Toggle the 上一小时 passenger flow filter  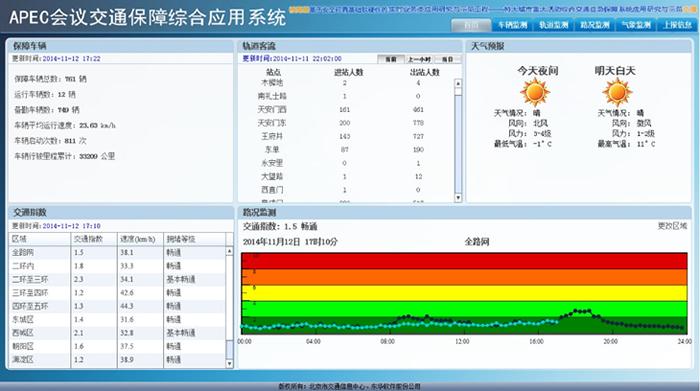[419, 59]
